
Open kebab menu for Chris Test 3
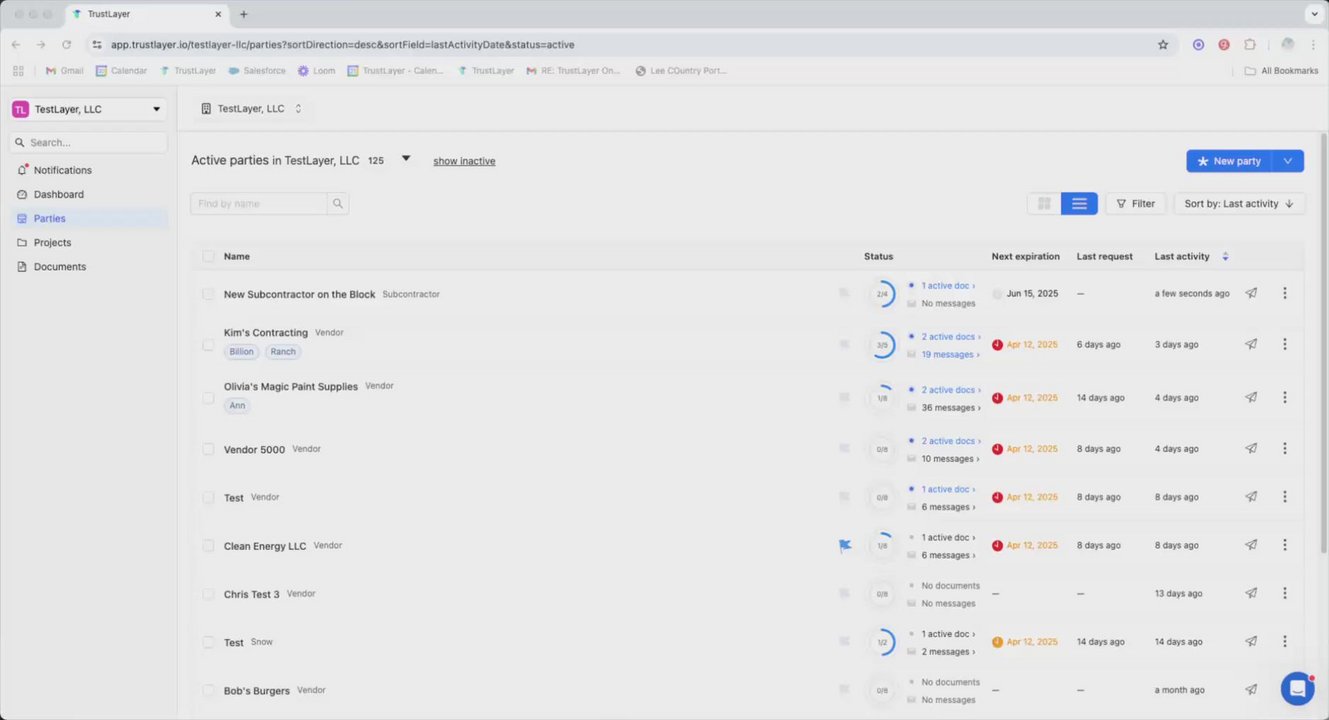coord(1285,593)
